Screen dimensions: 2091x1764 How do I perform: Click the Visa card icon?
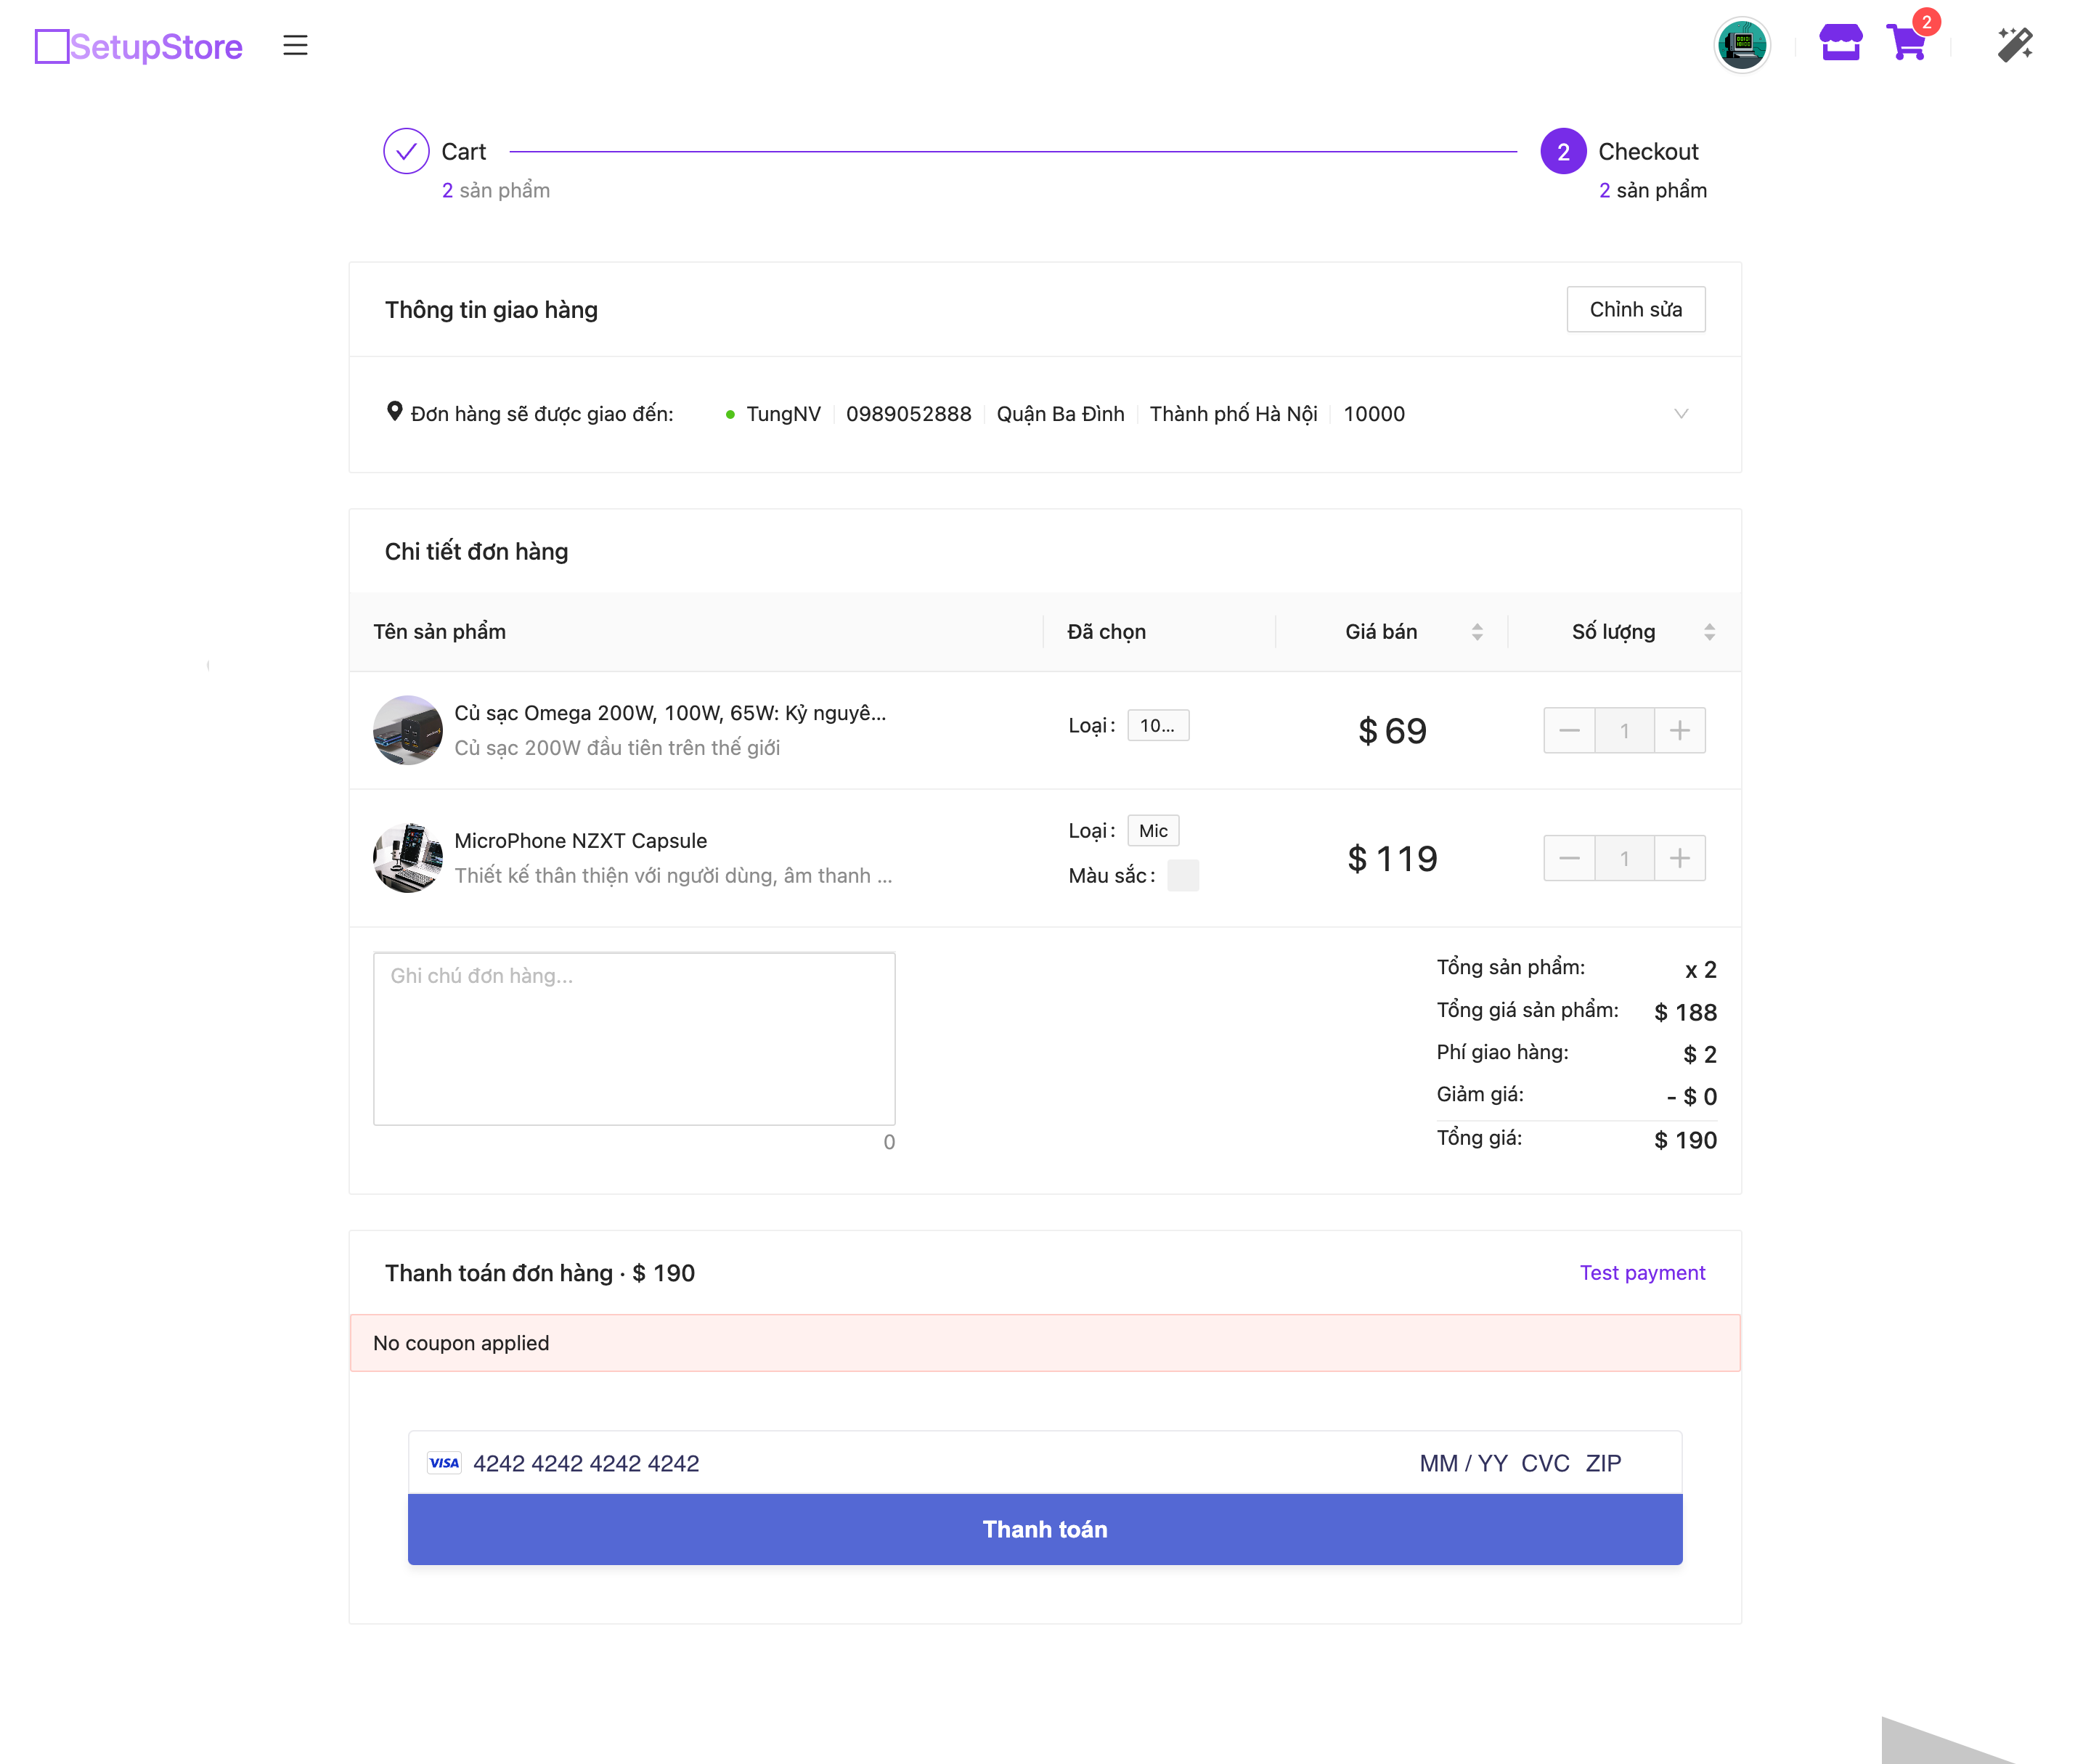(x=444, y=1463)
